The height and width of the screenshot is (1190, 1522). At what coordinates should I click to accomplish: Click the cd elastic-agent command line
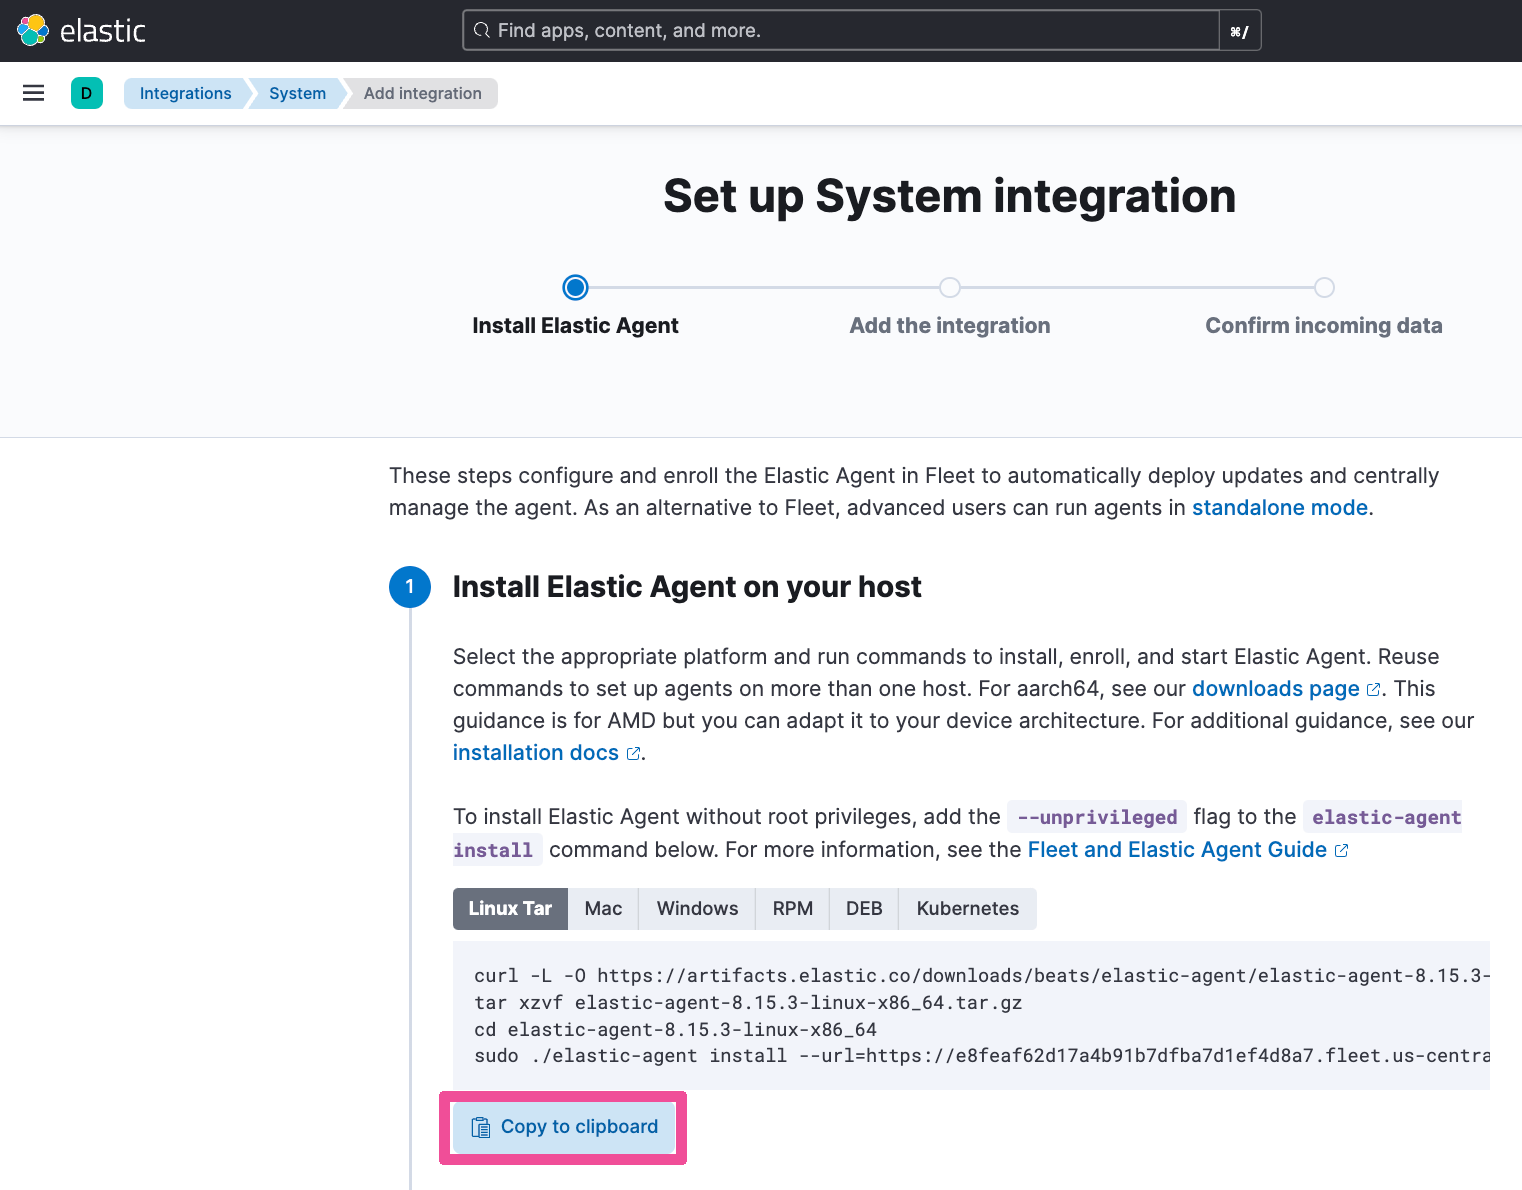tap(675, 1030)
